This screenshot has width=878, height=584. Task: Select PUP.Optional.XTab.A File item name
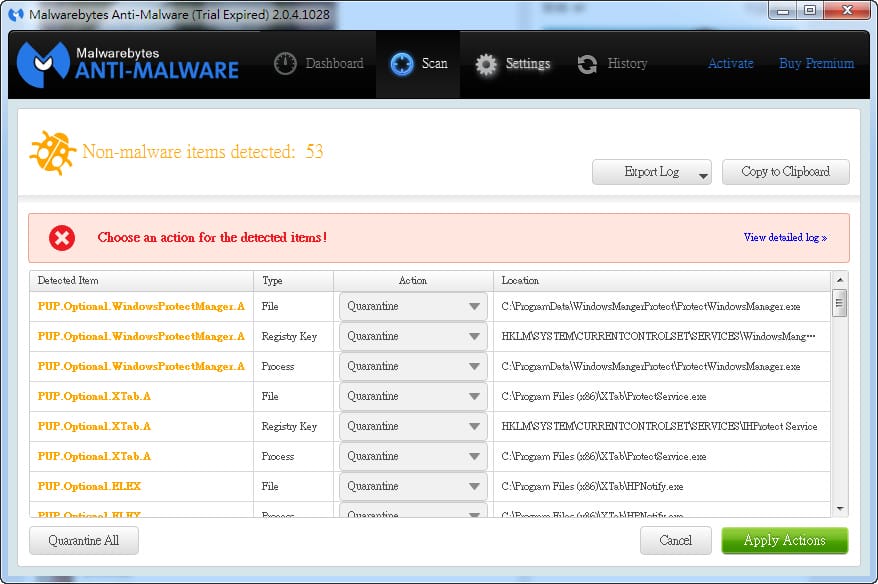coord(94,396)
